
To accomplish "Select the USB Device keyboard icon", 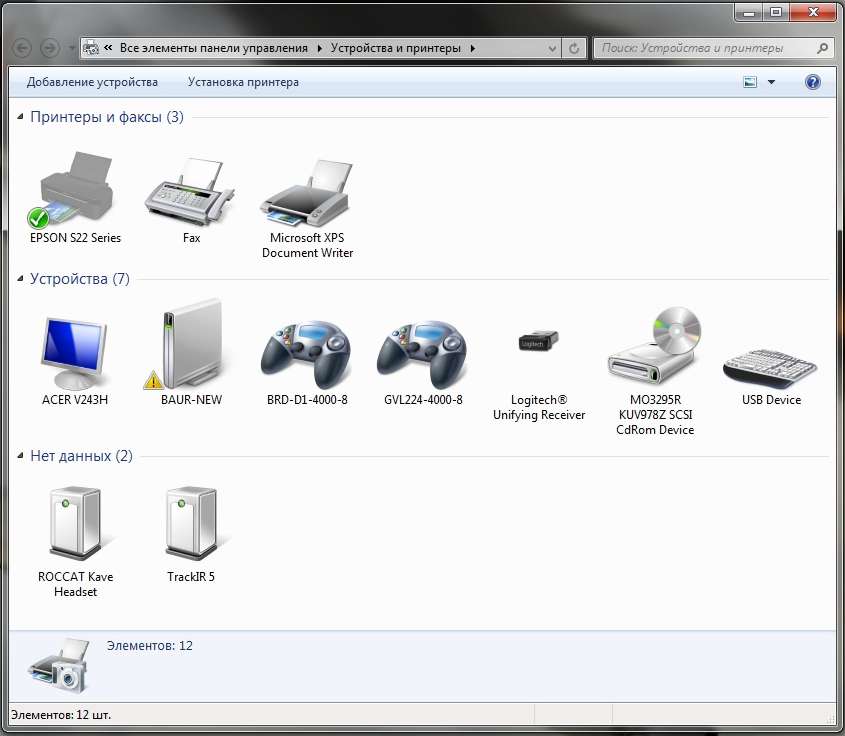I will [770, 368].
